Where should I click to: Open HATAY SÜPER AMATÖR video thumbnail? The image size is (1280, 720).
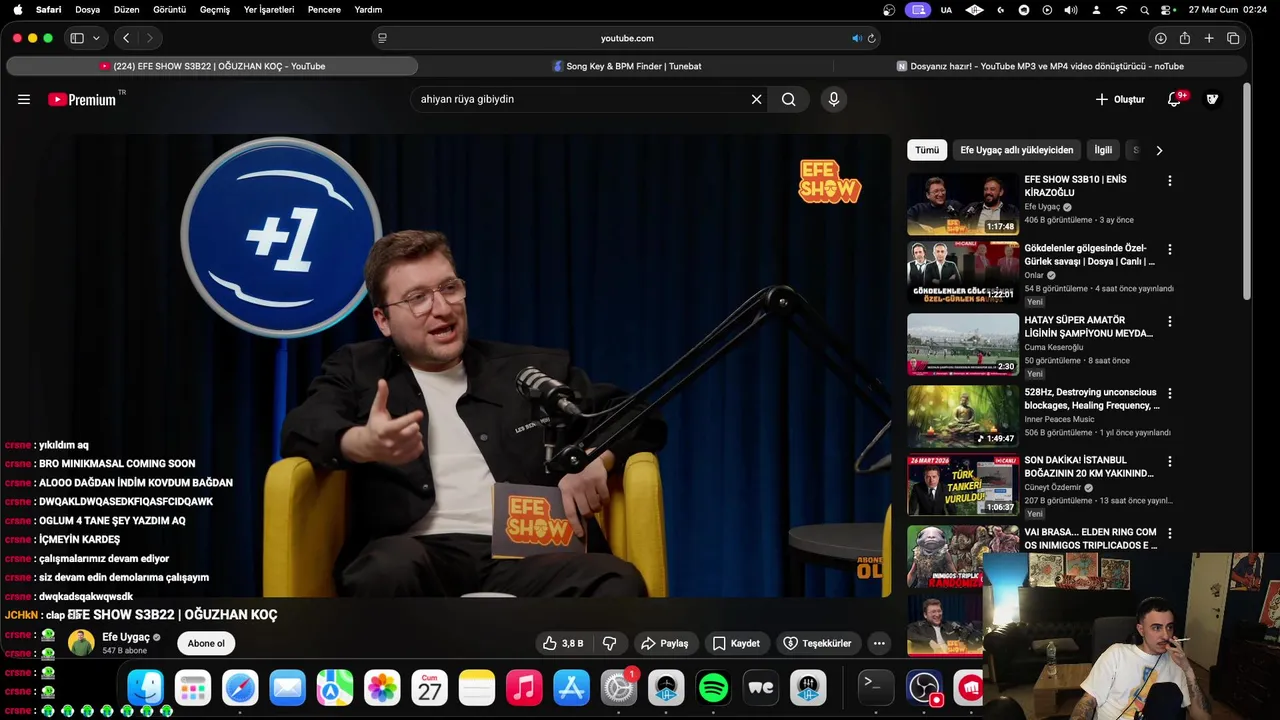pyautogui.click(x=963, y=345)
